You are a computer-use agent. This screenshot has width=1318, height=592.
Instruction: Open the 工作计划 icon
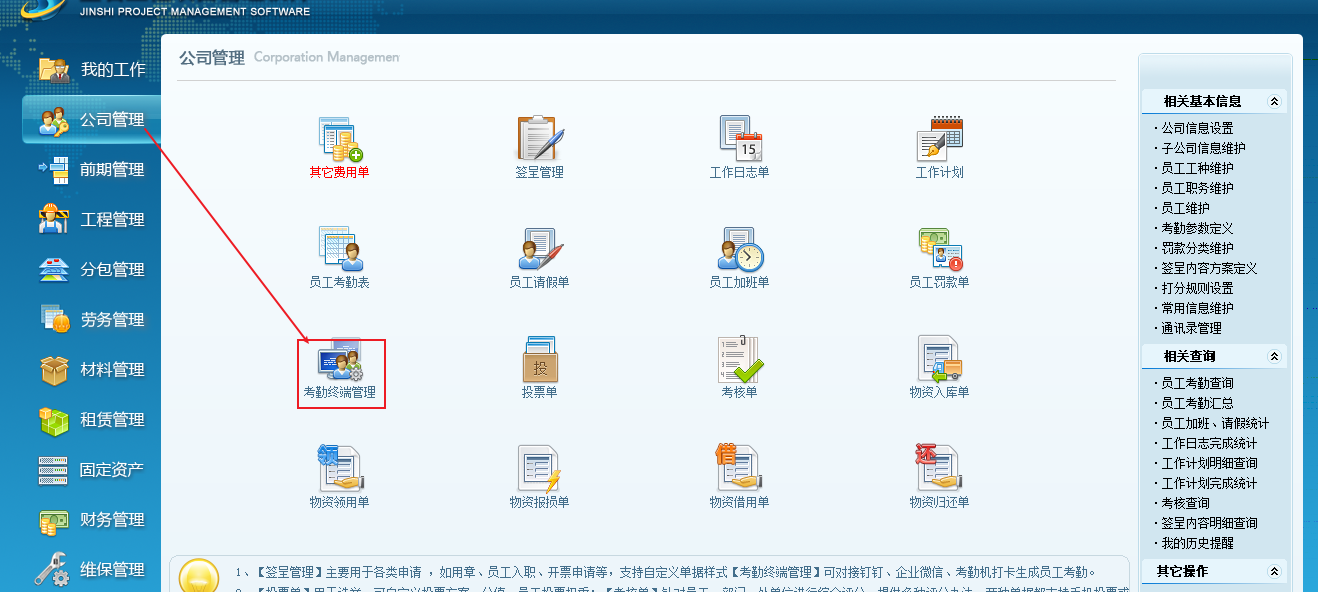pyautogui.click(x=939, y=140)
